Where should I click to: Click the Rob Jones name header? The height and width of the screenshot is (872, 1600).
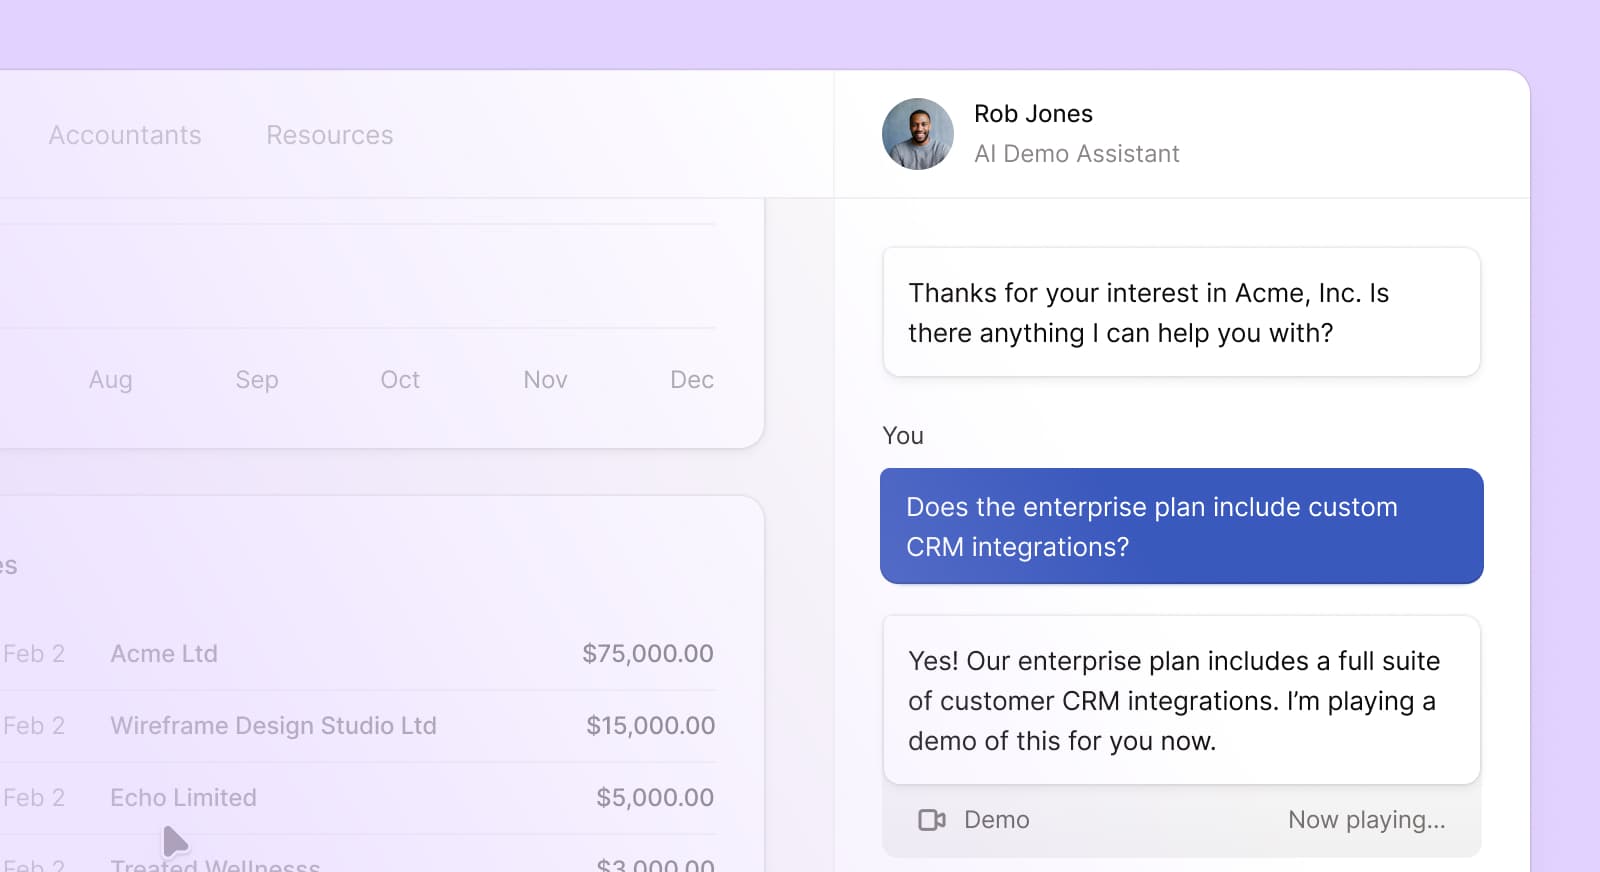[x=1033, y=114]
